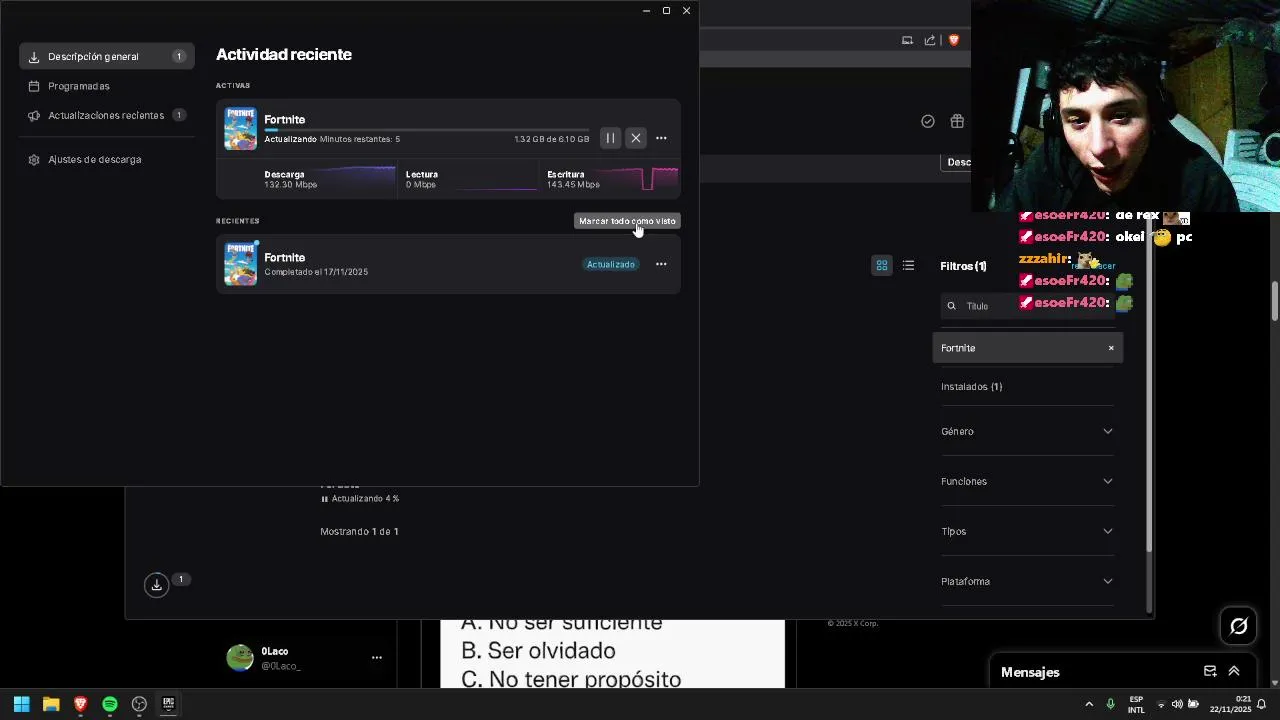Open the new message icon in Mensajes

pyautogui.click(x=1210, y=671)
